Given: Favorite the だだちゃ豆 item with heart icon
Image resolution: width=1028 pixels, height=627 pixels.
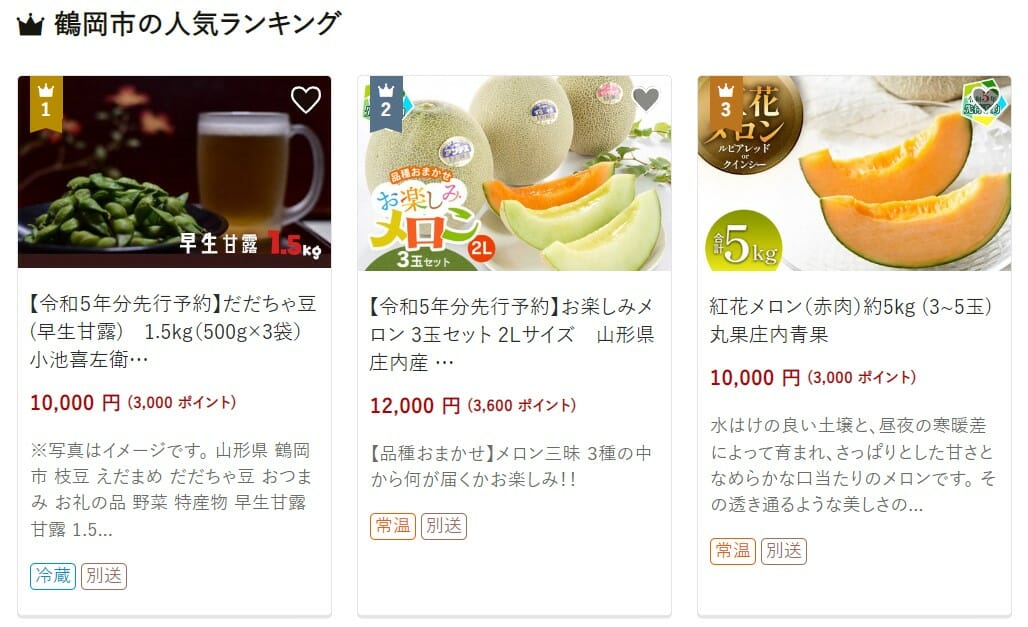Looking at the screenshot, I should [x=306, y=100].
